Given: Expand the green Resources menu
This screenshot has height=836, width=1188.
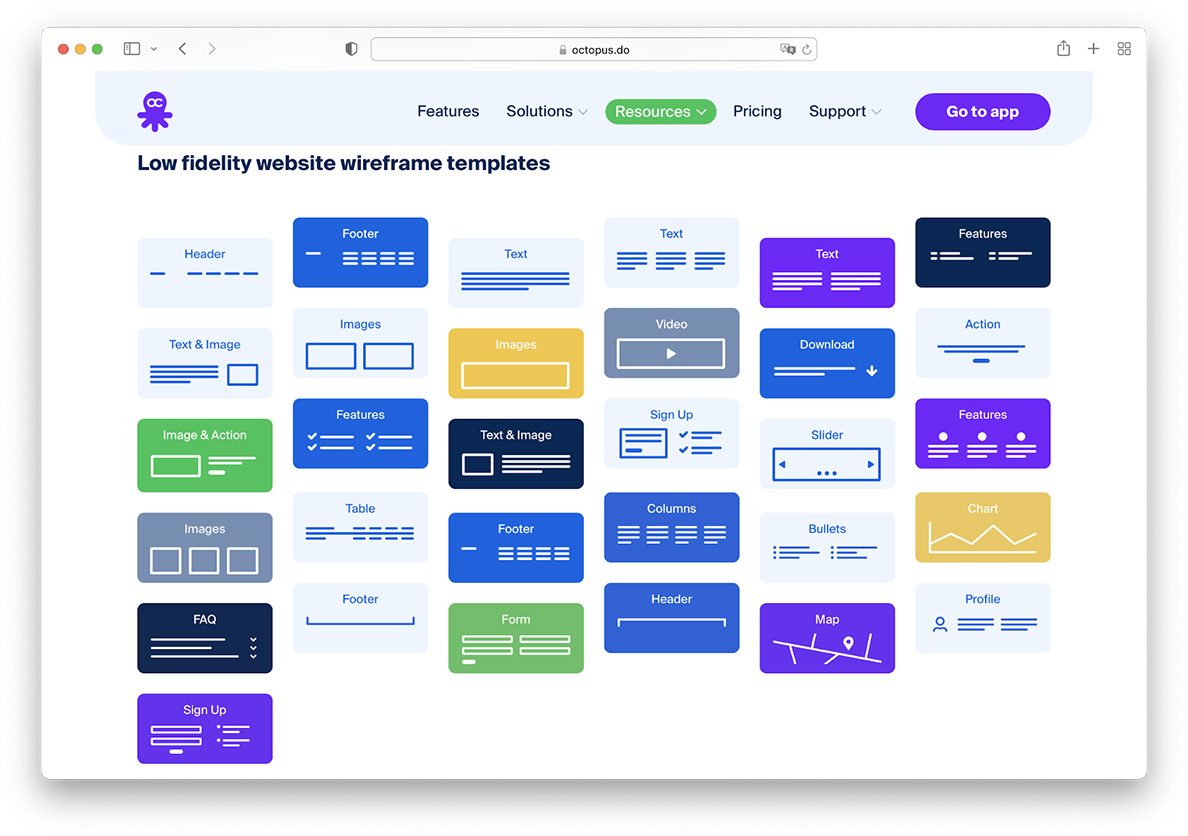Looking at the screenshot, I should 661,111.
